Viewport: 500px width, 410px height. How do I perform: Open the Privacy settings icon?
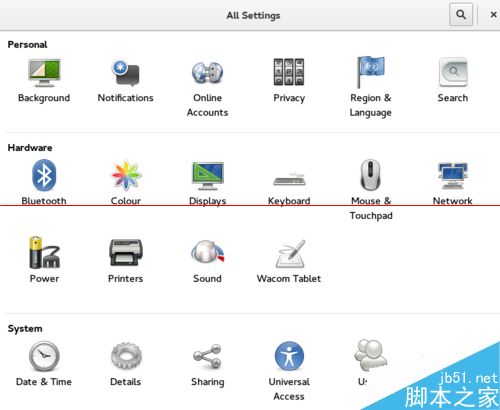pyautogui.click(x=289, y=72)
